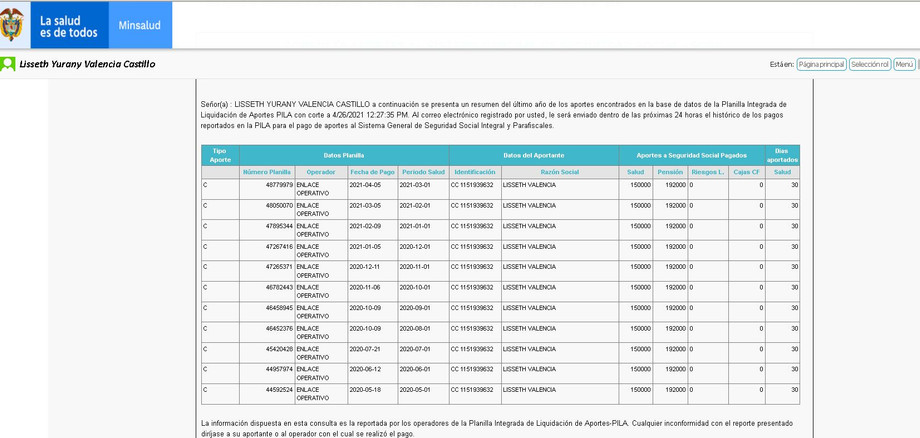Click user name Lisseth Yurany Valencia Castillo
This screenshot has width=920, height=438.
[87, 64]
